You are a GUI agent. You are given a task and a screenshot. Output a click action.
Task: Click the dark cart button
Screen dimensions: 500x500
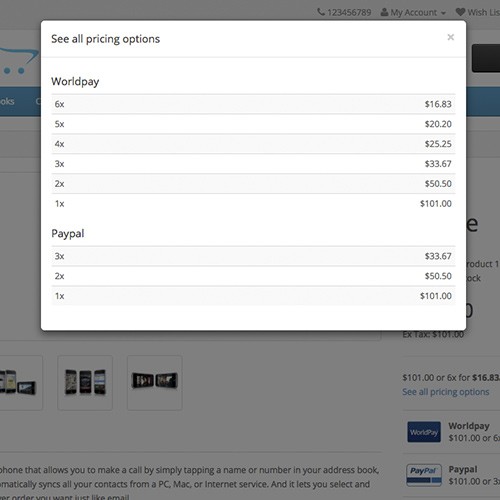click(486, 58)
